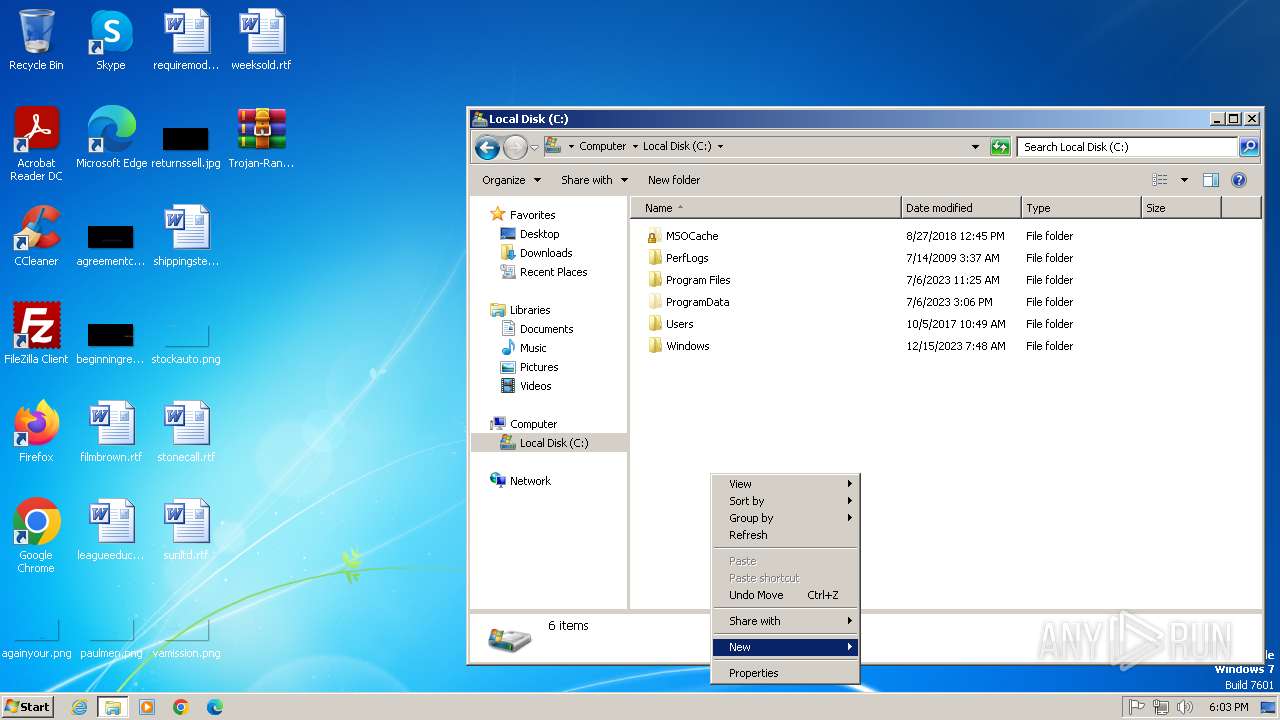Launch Windows Media Player from taskbar
1280x720 pixels.
point(147,707)
